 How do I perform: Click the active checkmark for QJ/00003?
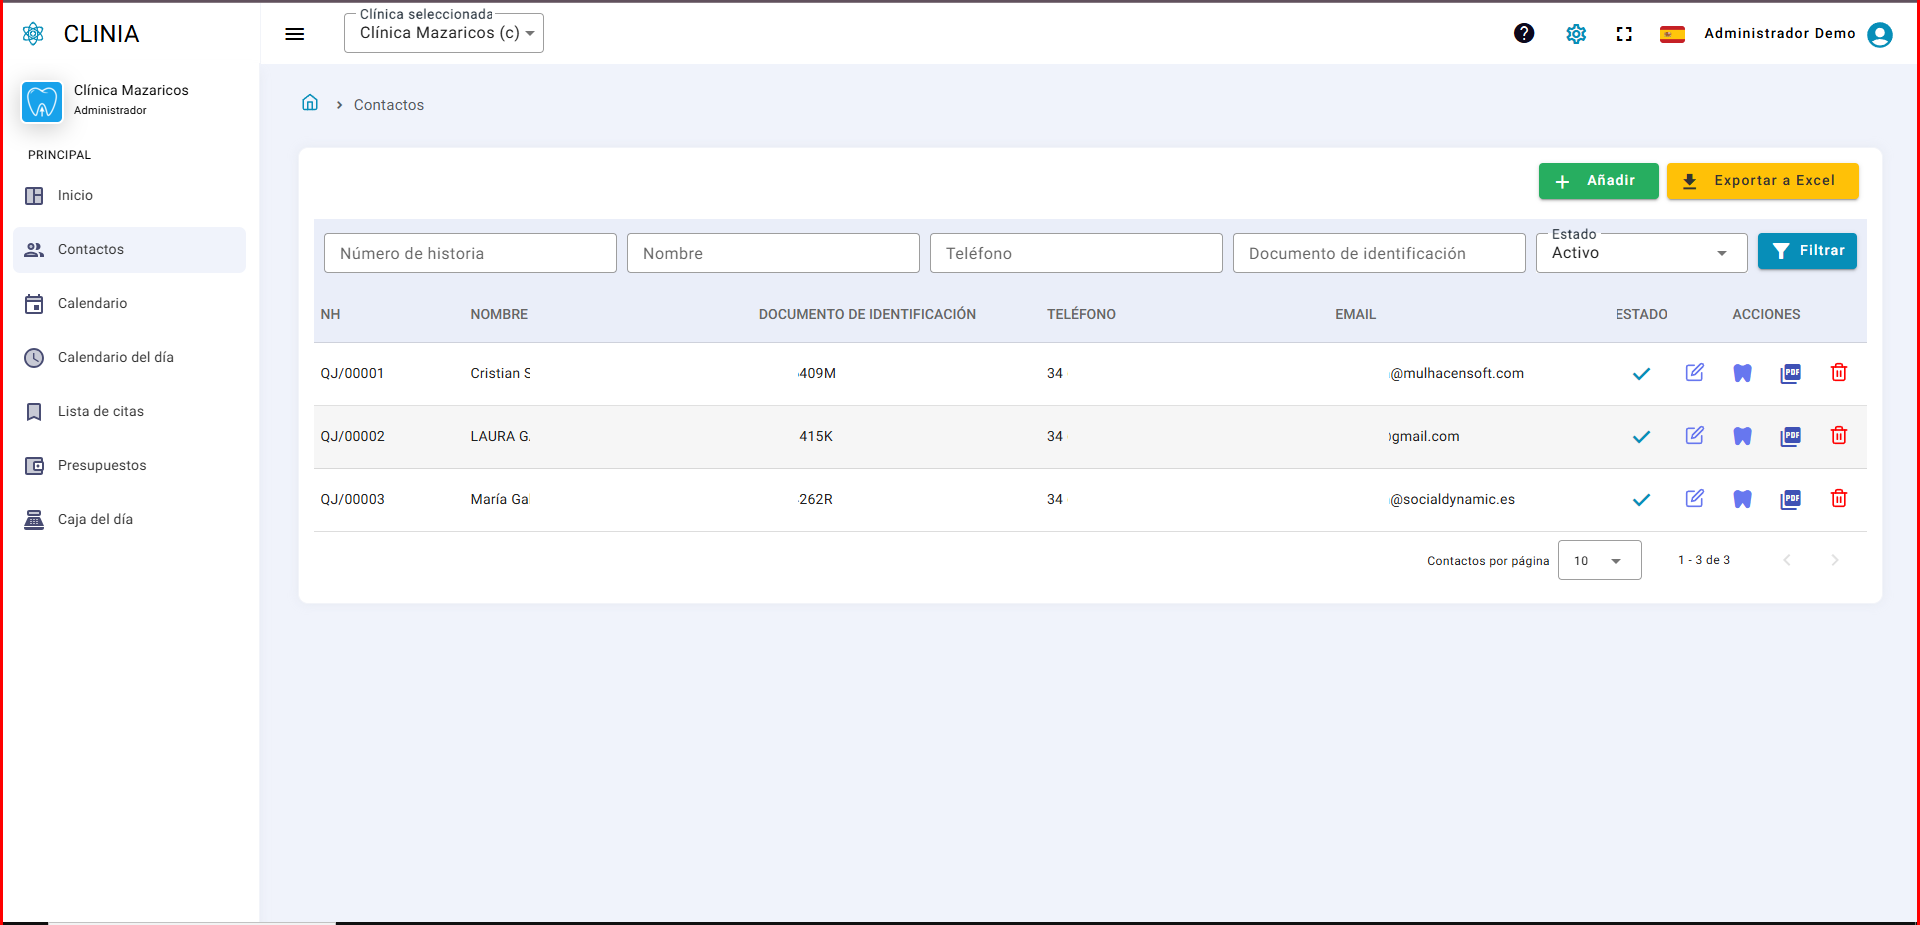(1641, 500)
